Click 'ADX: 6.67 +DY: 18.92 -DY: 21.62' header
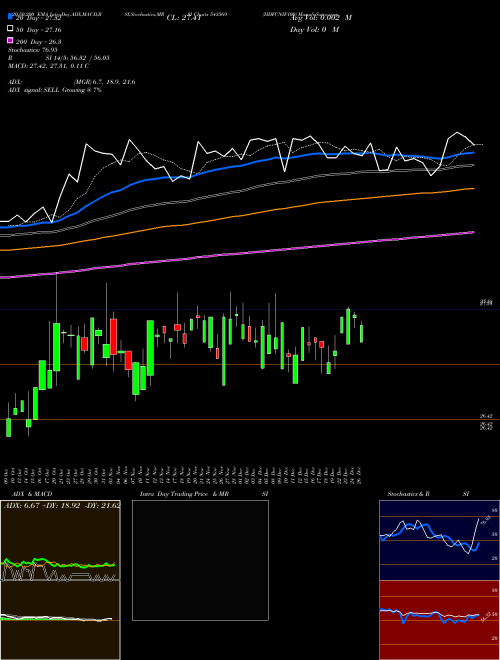The width and height of the screenshot is (500, 660). coord(62,505)
